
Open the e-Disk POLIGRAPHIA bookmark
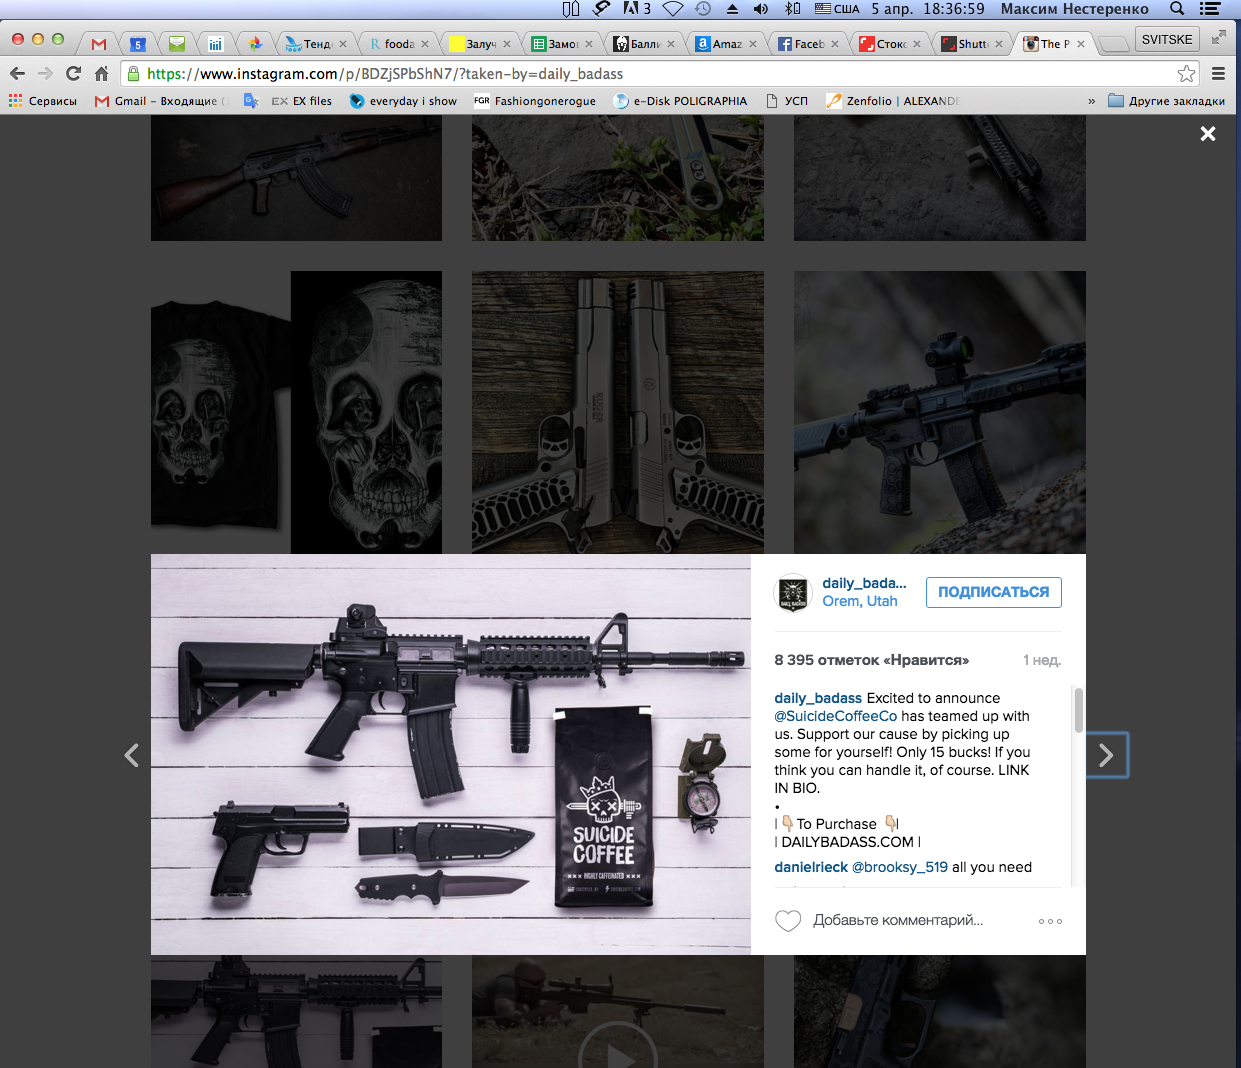coord(681,101)
